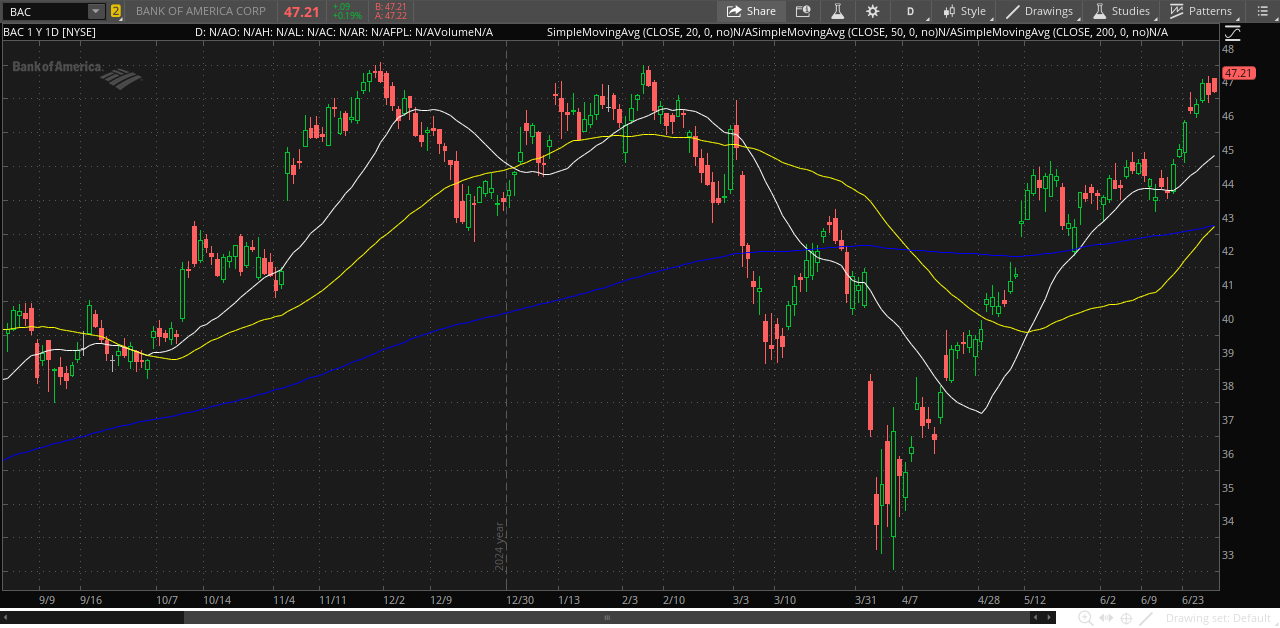This screenshot has width=1280, height=628.
Task: Click the 33 price level on axis
Action: point(1227,555)
